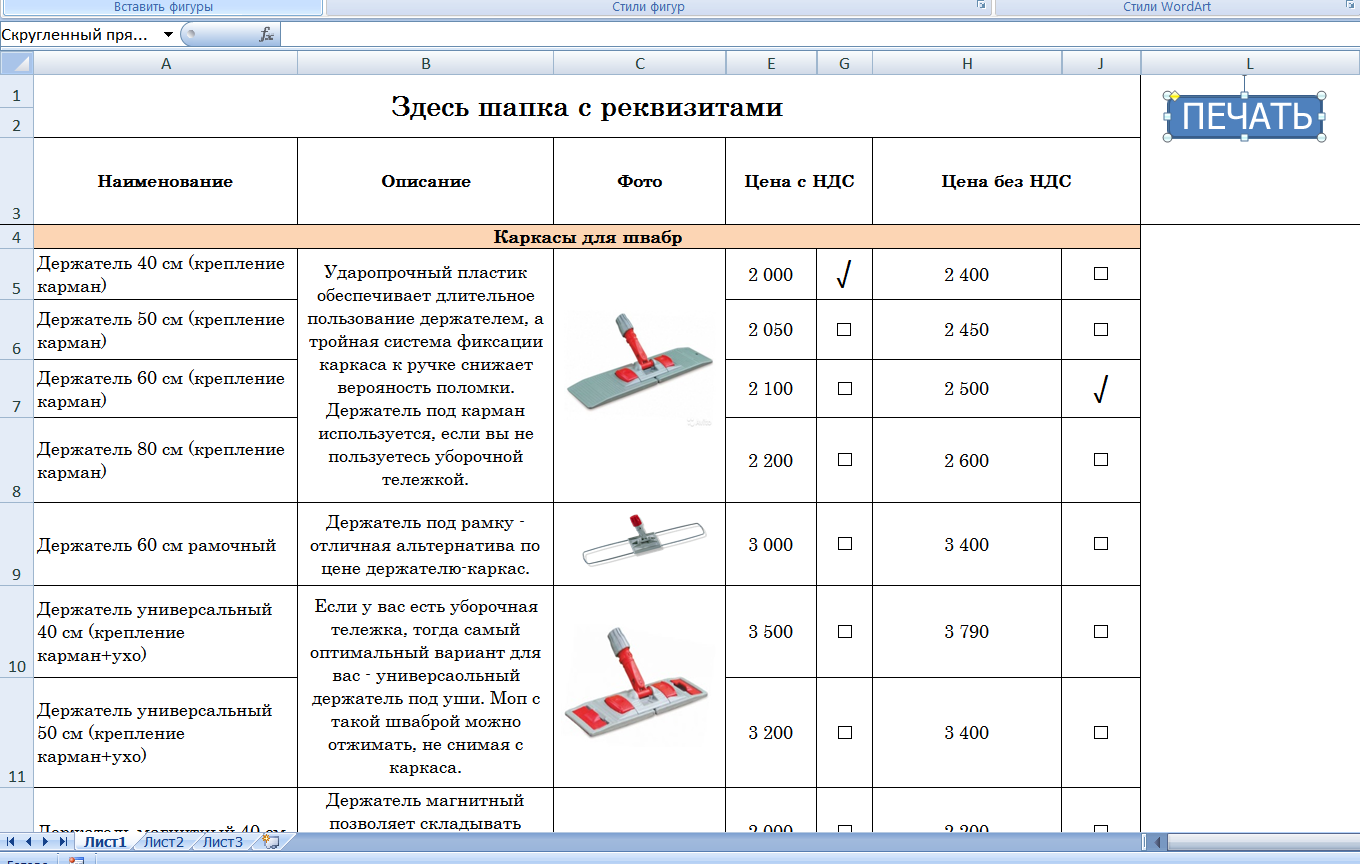Screen dimensions: 1360x864
Task: Go to the first sheet with the navigation arrow
Action: [12, 842]
